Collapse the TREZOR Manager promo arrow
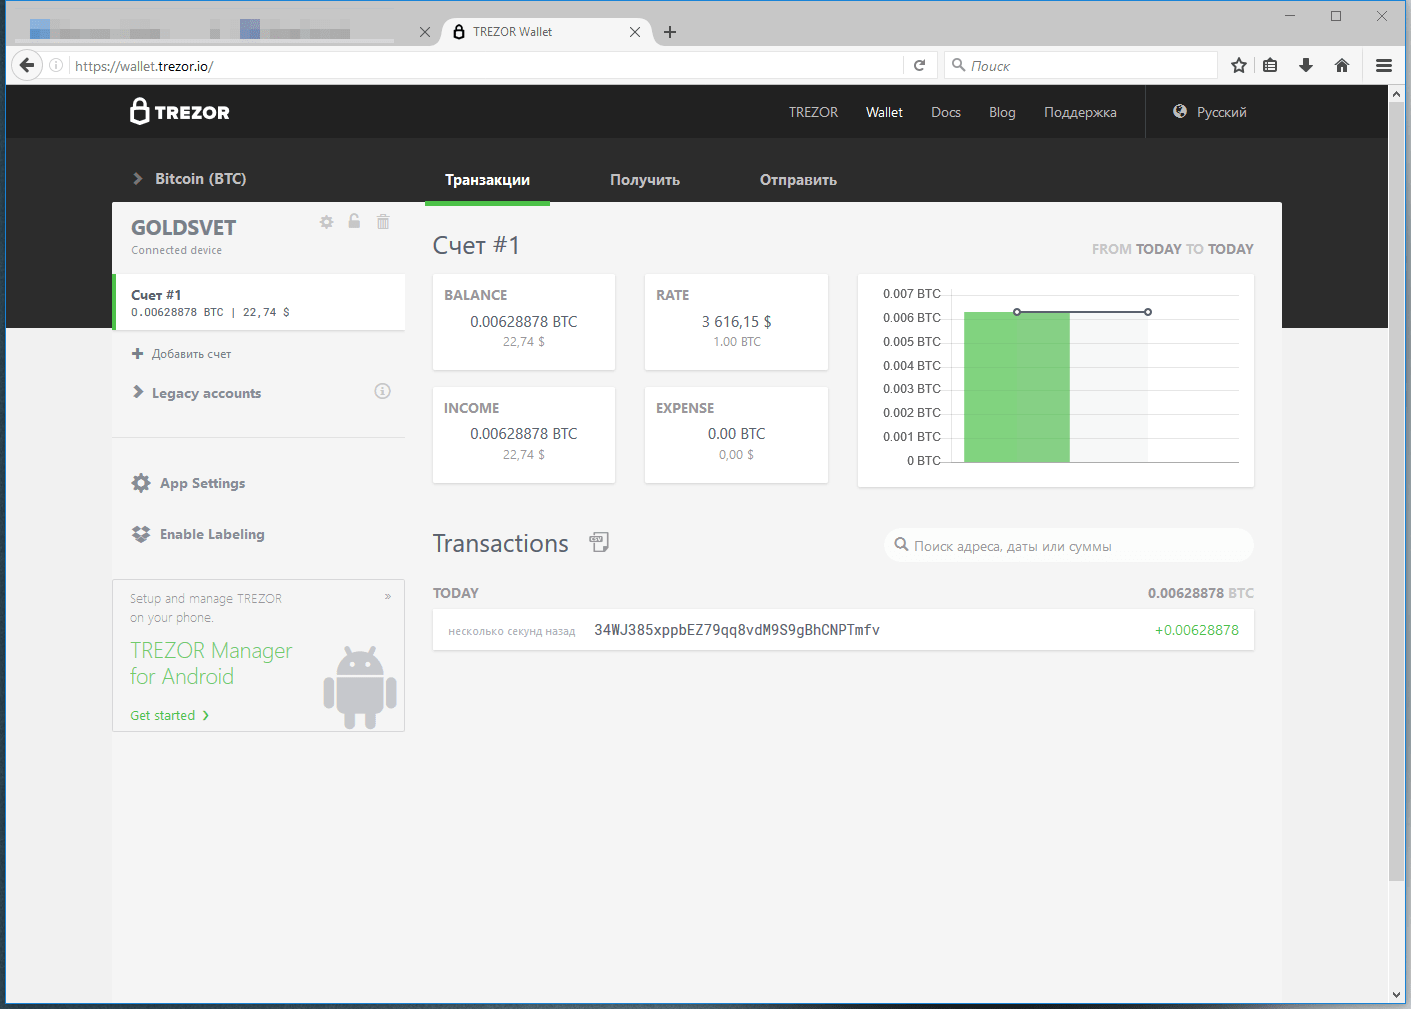Screen dimensions: 1411x1009 click(388, 597)
